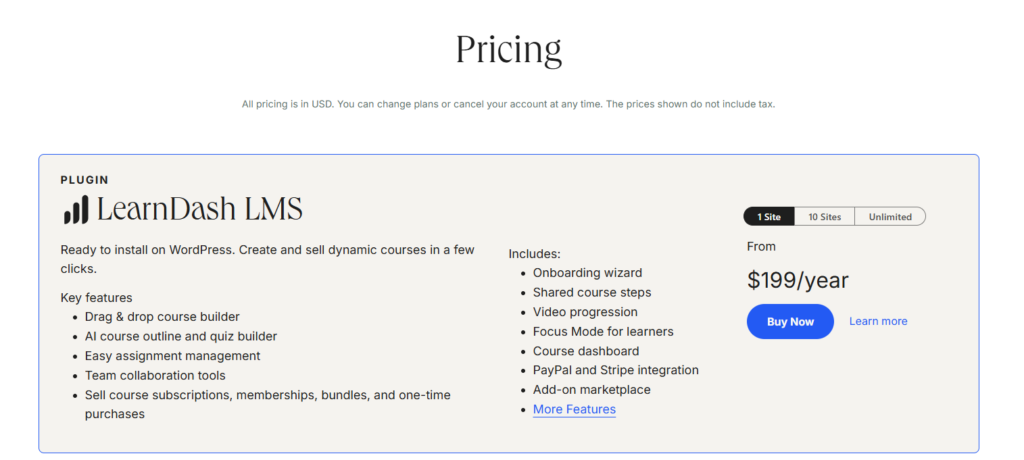Click the PLUGIN label above the title
The image size is (1024, 460).
(x=85, y=180)
